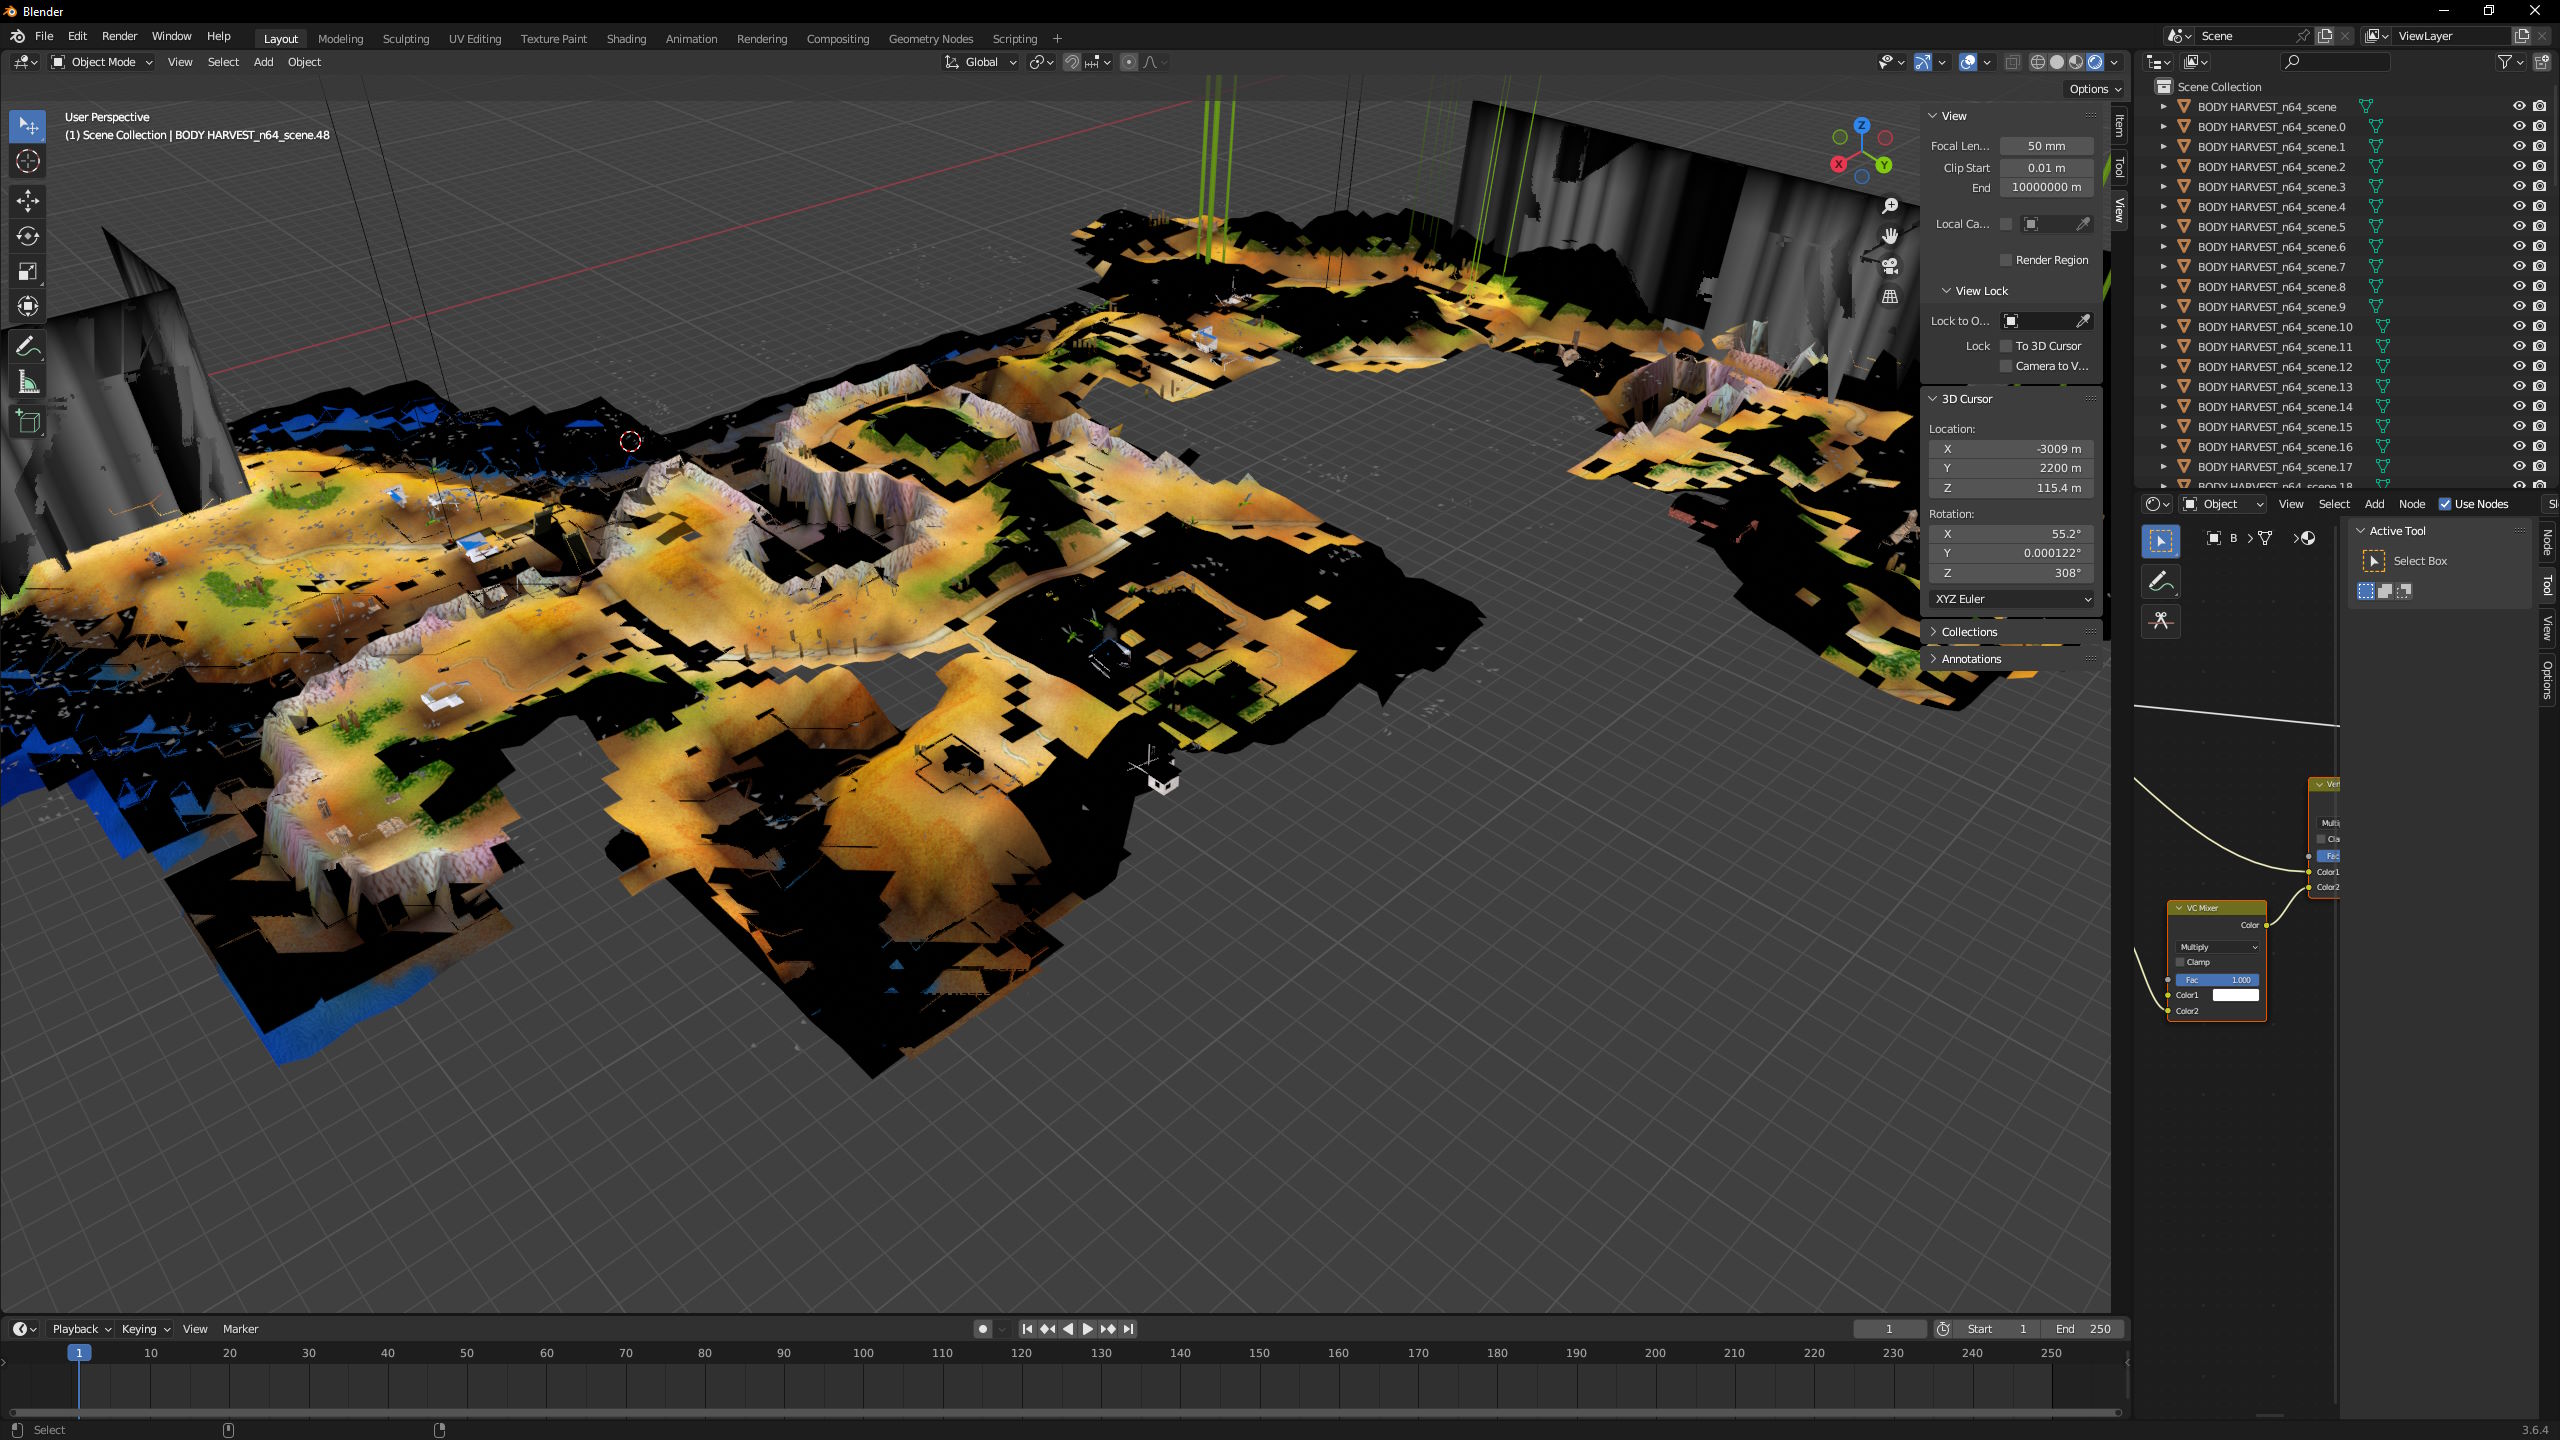This screenshot has height=1440, width=2560.
Task: Click the viewport Z axis gizmo
Action: 1862,126
